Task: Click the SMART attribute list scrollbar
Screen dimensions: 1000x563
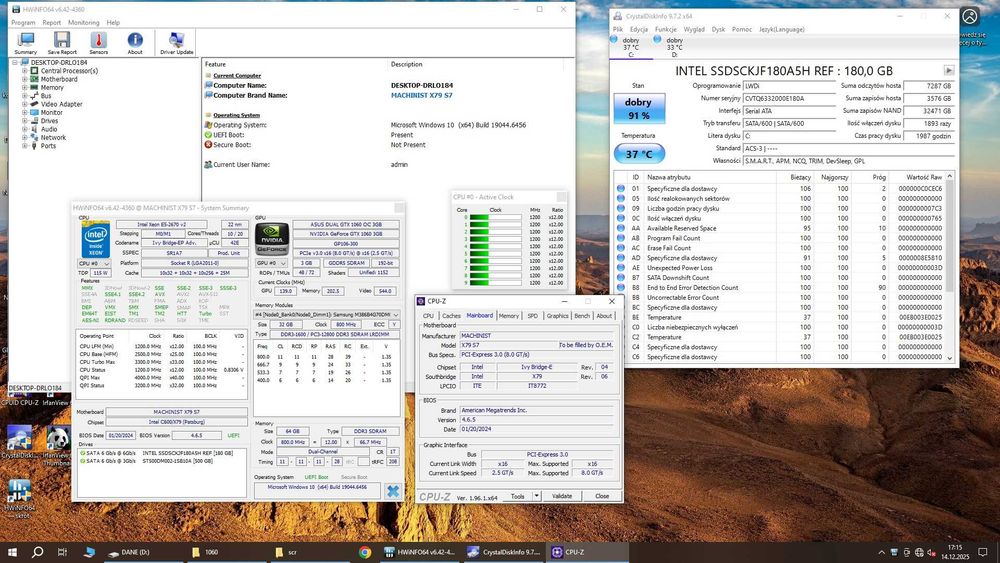Action: point(950,267)
